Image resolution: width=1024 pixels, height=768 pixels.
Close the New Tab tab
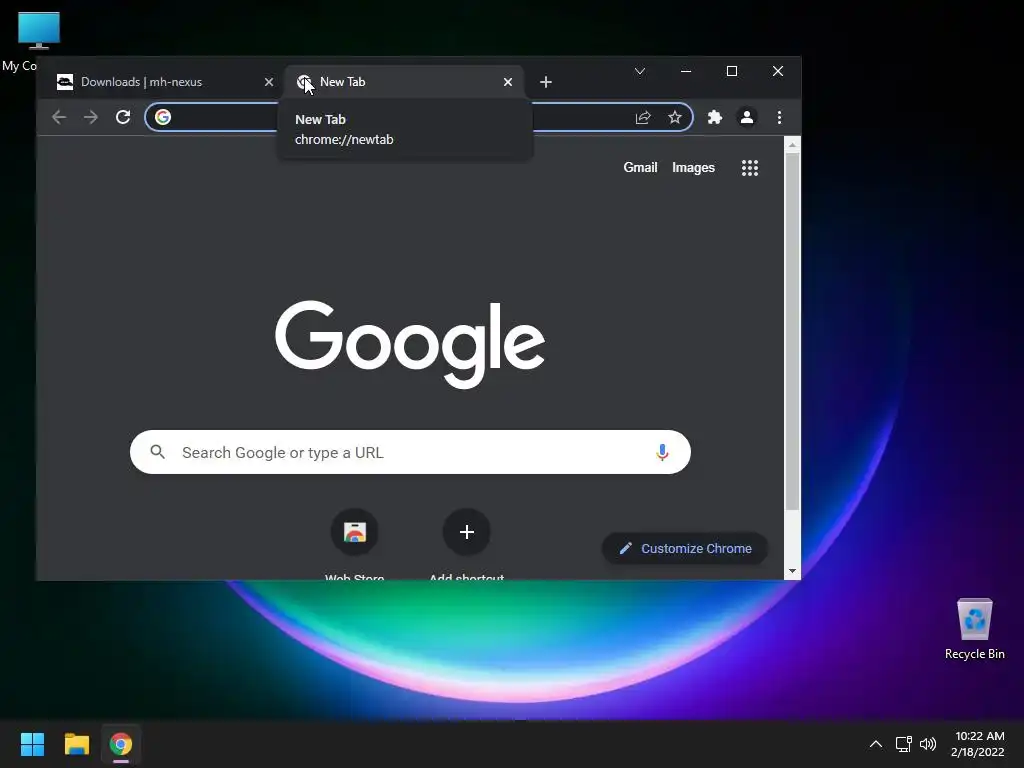click(507, 82)
